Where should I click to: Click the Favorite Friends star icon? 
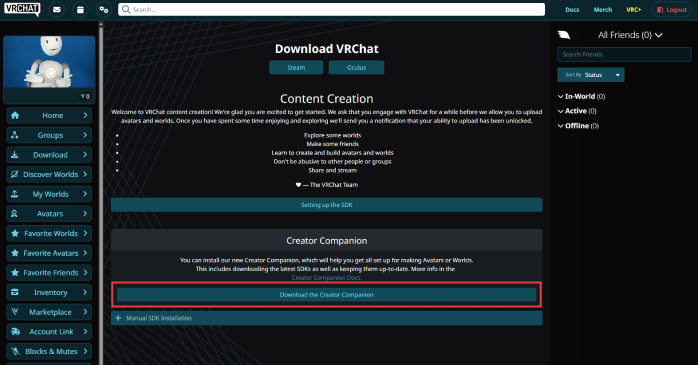coord(15,272)
